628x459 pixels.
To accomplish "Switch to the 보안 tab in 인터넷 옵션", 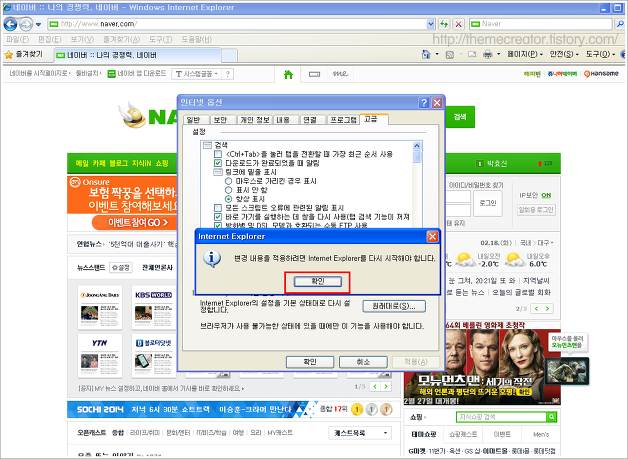I will (221, 120).
